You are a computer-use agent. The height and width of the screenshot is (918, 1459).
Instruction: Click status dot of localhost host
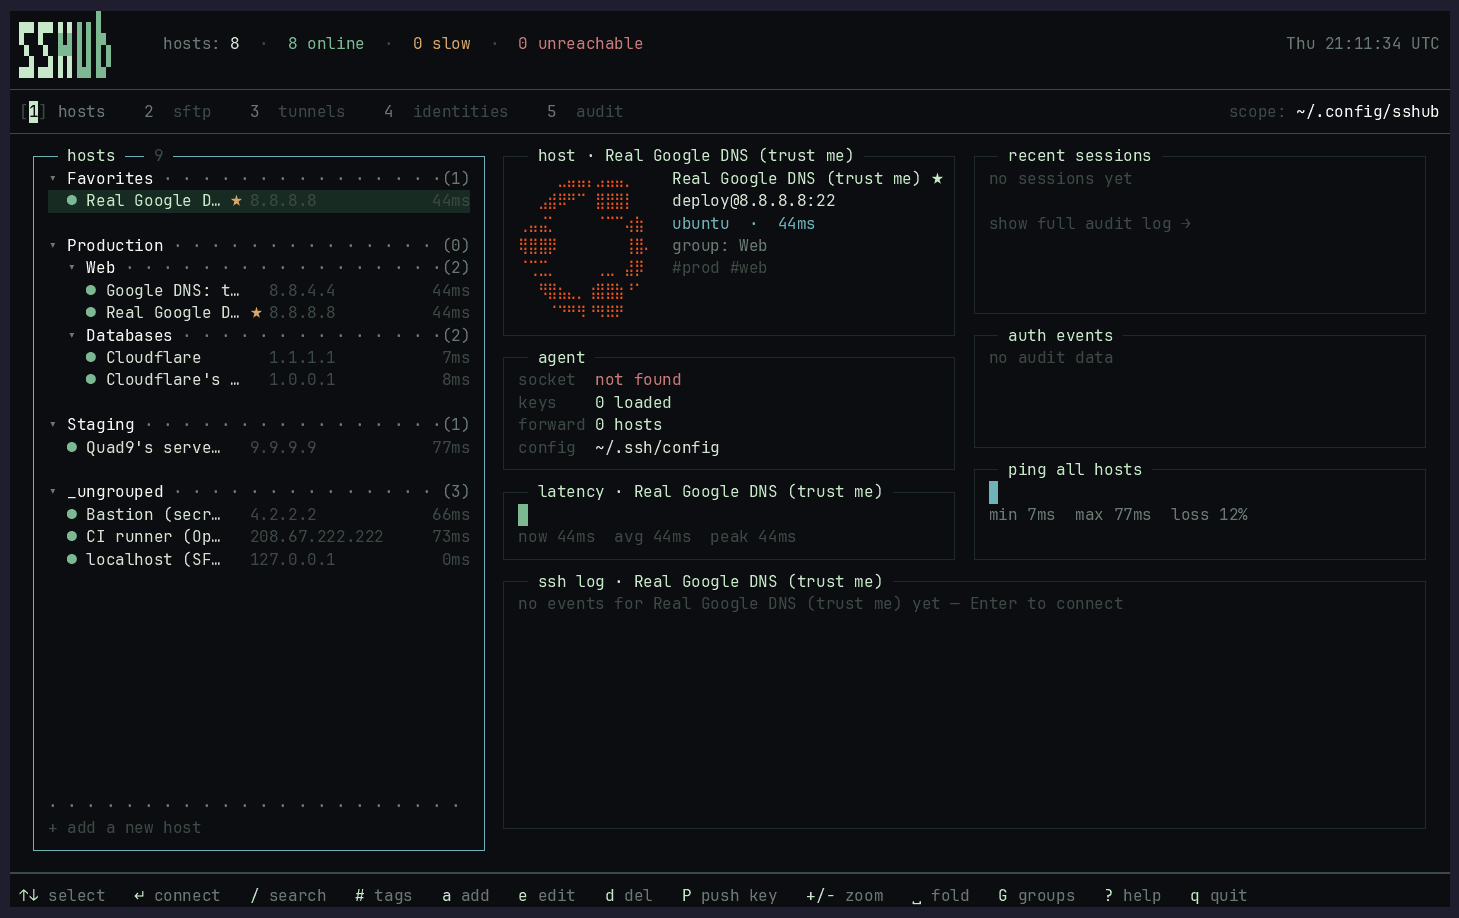[x=72, y=560]
